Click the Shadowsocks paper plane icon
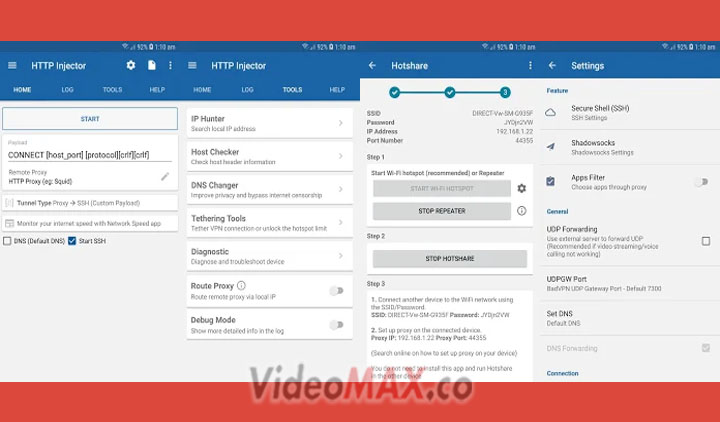 point(551,147)
